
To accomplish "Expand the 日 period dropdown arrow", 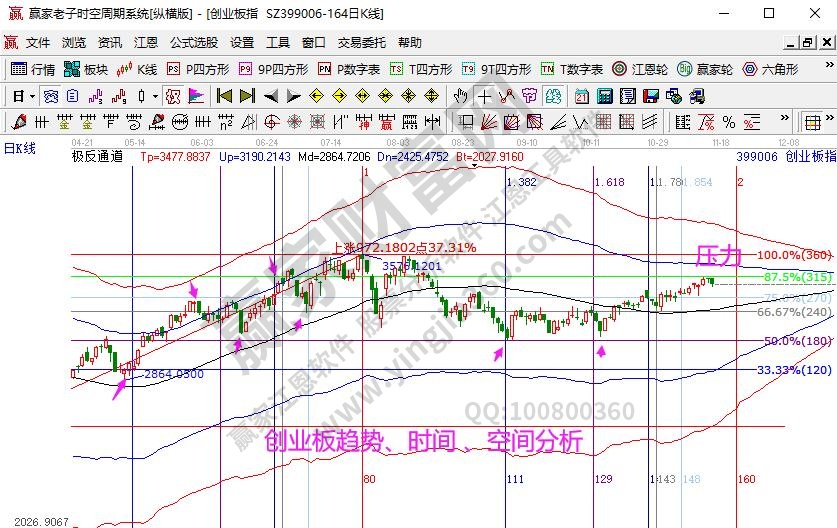I will click(32, 96).
